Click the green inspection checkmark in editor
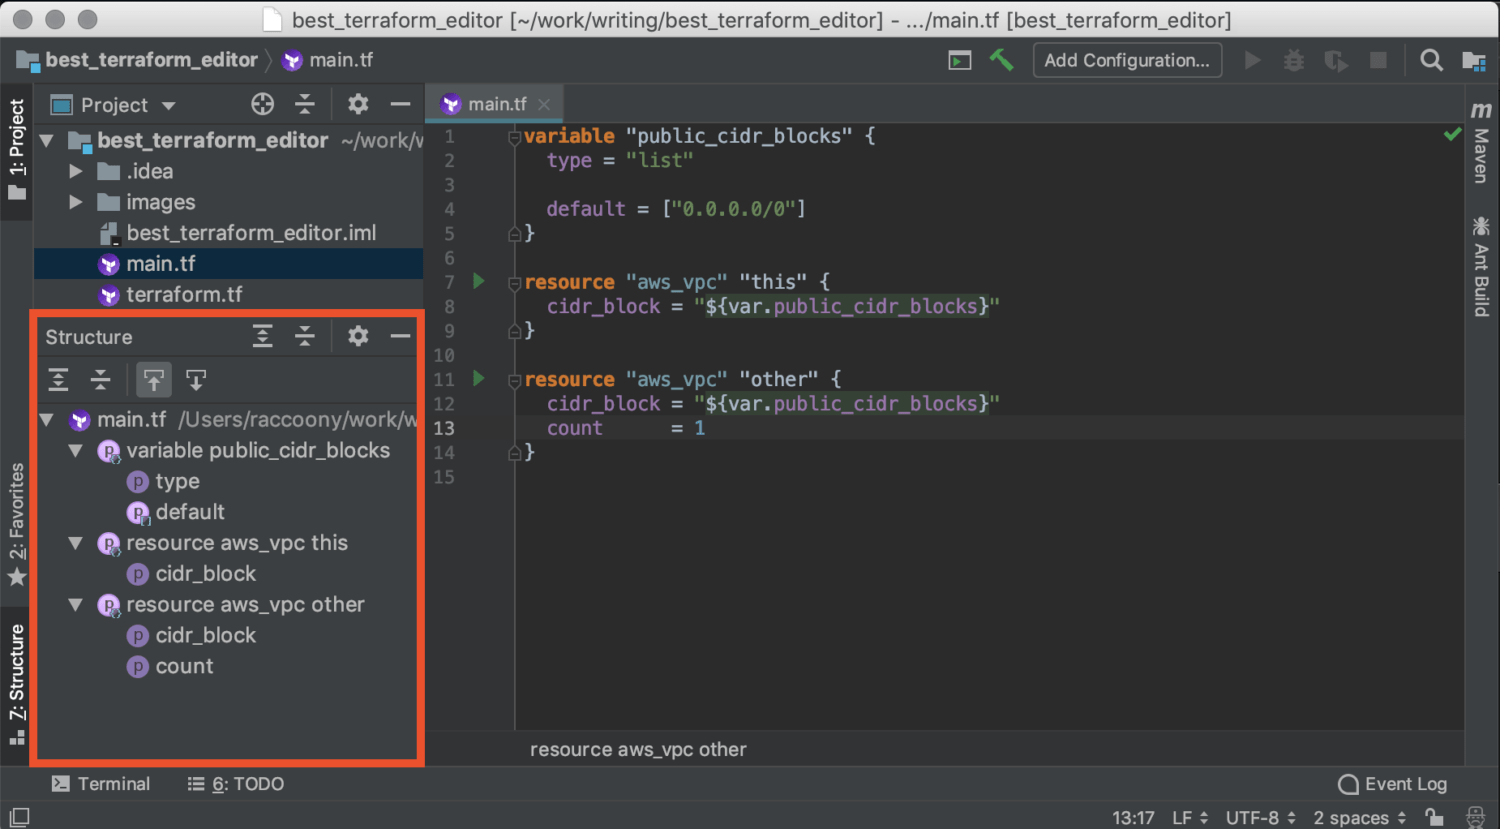 click(1452, 134)
